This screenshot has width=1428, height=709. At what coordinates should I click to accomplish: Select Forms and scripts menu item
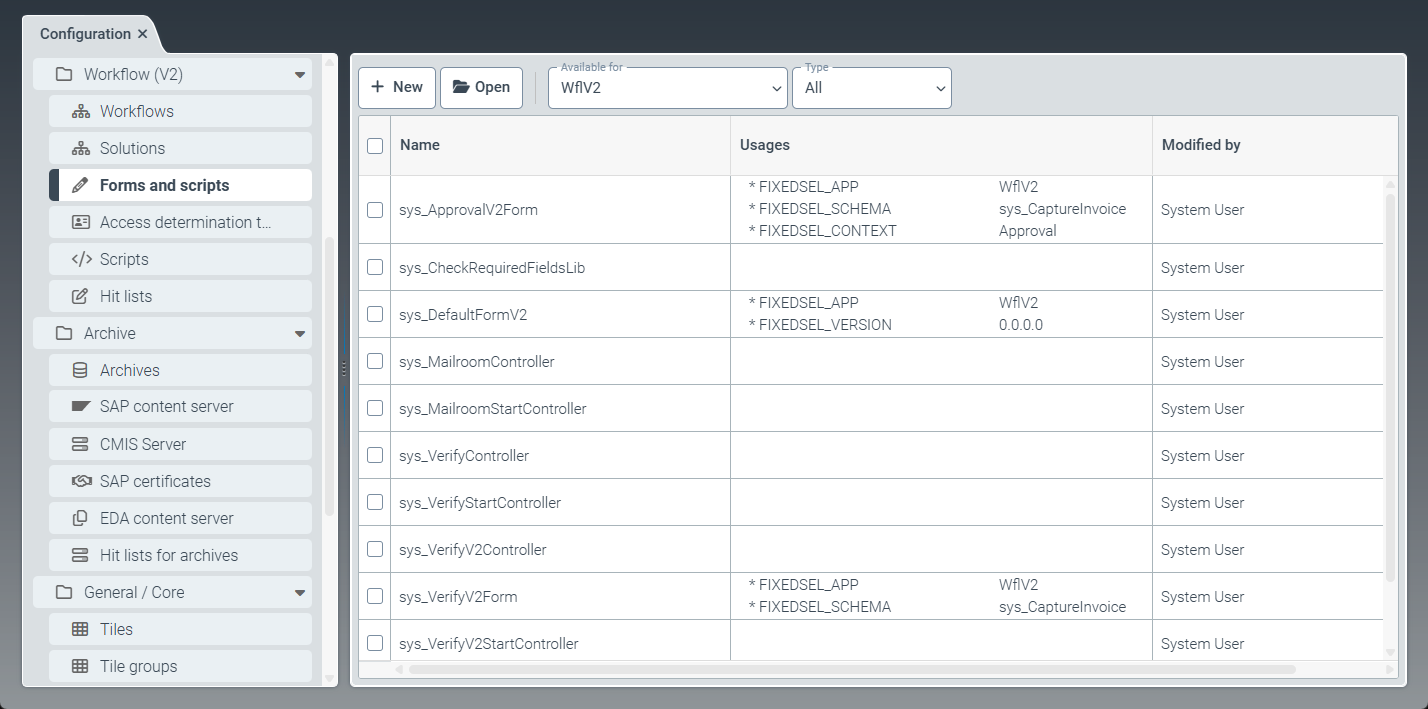(x=165, y=185)
